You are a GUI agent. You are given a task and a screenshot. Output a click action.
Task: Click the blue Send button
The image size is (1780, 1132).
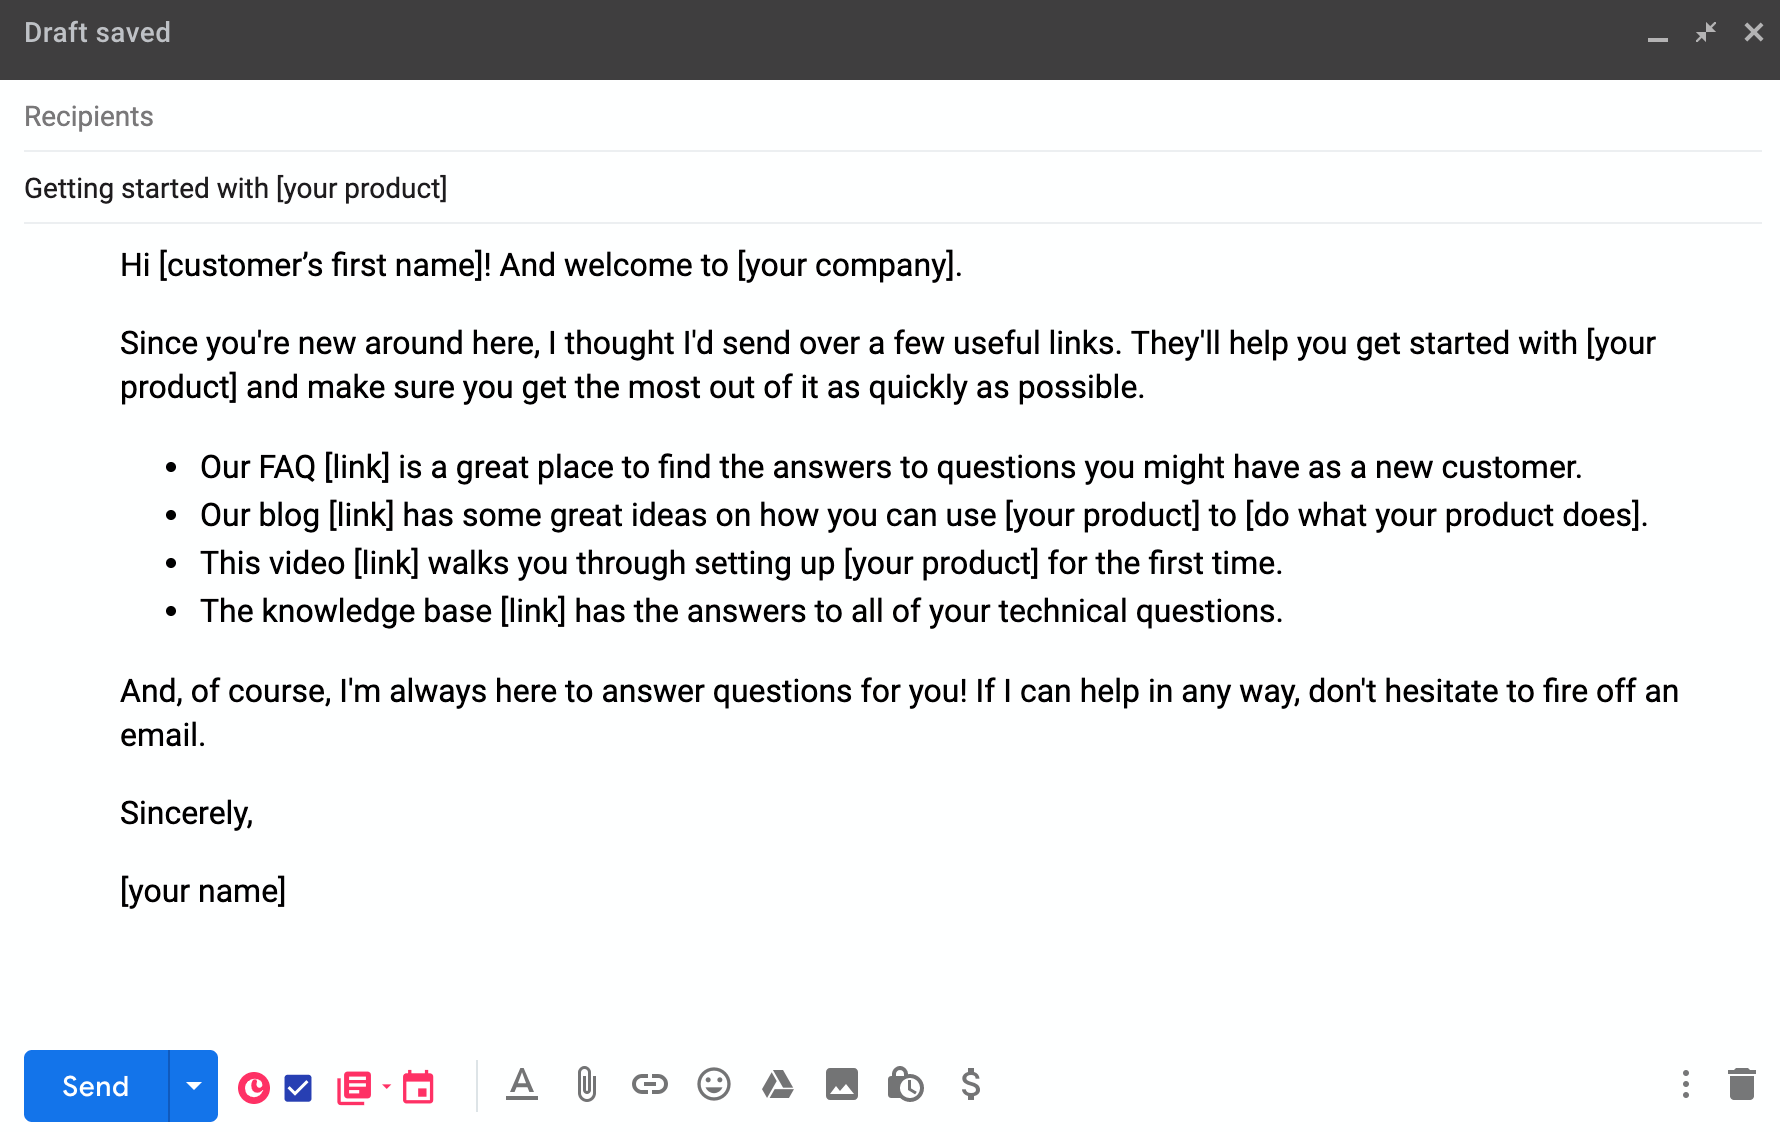[x=96, y=1086]
